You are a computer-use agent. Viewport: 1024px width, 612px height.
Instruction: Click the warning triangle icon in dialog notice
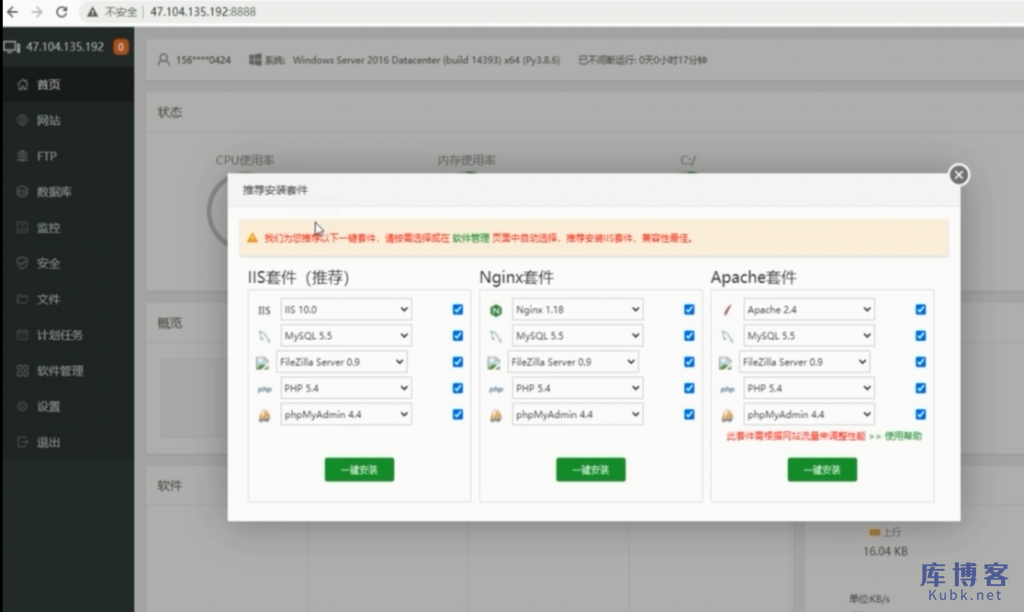click(x=252, y=238)
